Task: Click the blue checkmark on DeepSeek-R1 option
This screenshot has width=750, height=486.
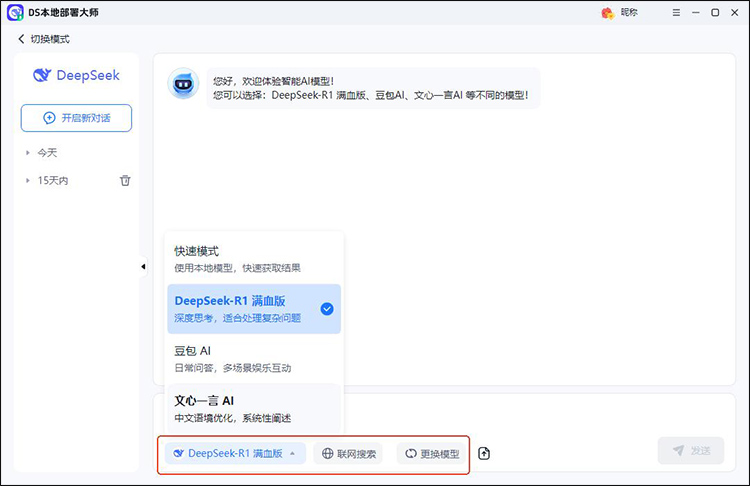Action: click(x=327, y=309)
